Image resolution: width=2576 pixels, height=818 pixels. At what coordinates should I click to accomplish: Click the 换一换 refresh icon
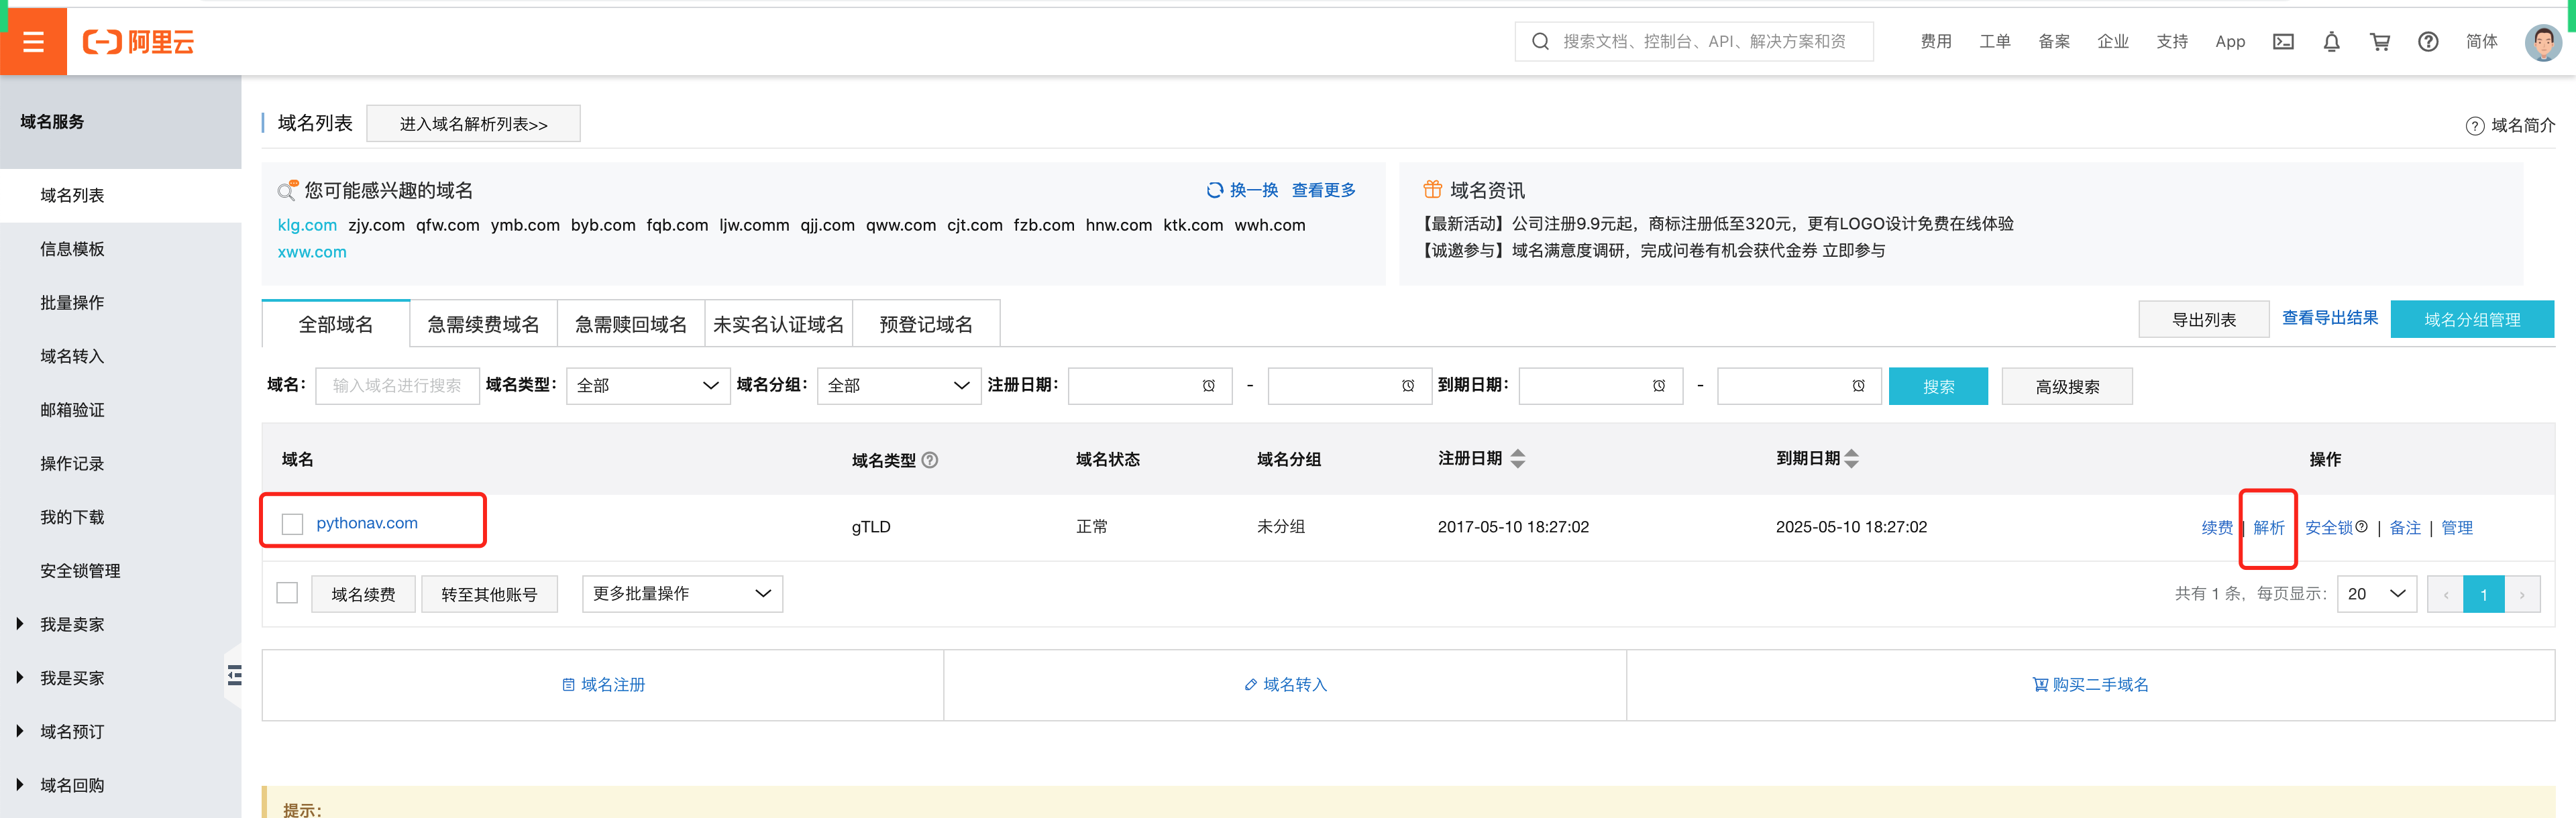(1214, 190)
